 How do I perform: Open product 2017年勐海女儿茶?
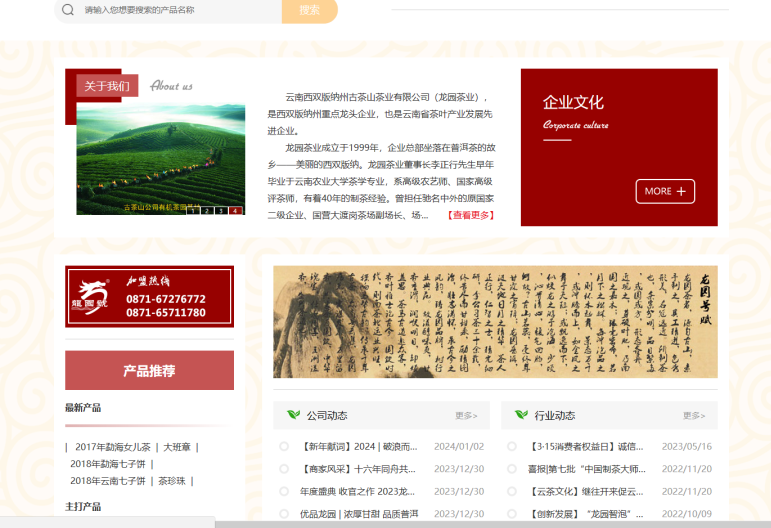[113, 447]
